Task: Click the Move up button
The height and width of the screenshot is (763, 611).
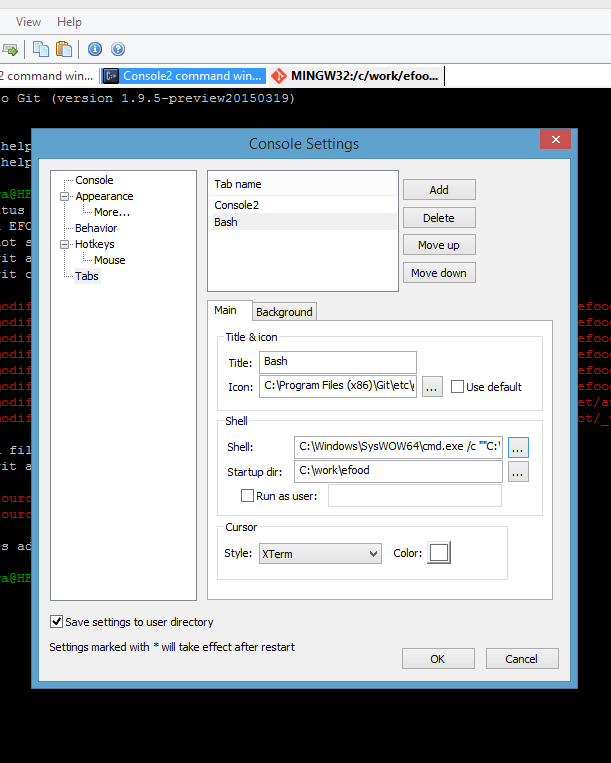Action: tap(439, 245)
